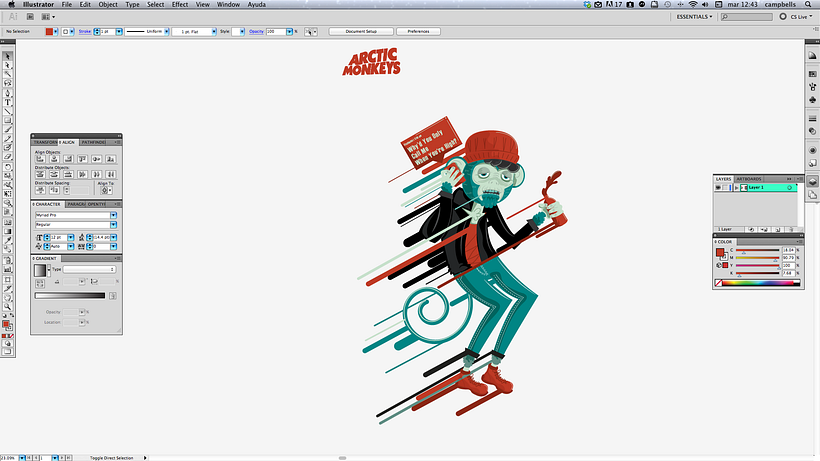Screen dimensions: 820x461
Task: Expand Layer 1 disclosure triangle
Action: pos(736,188)
